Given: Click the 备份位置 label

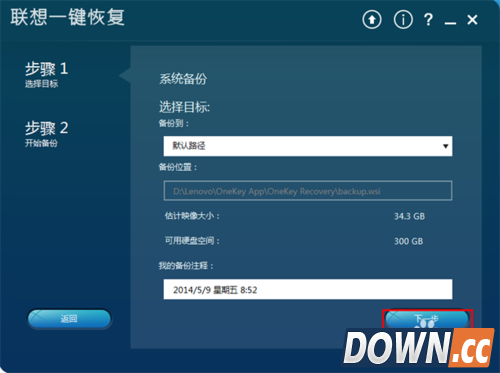Looking at the screenshot, I should [178, 167].
